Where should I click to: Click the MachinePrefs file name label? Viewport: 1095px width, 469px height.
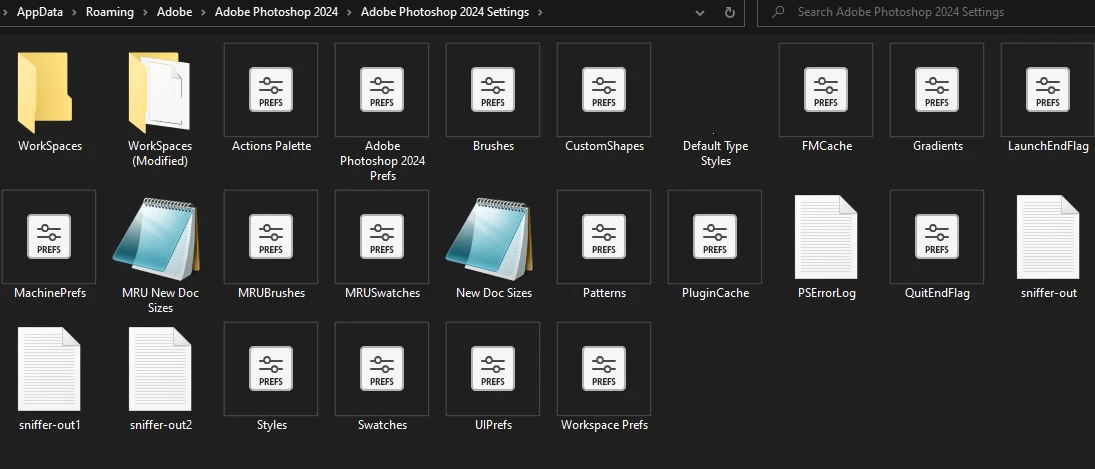click(x=50, y=293)
